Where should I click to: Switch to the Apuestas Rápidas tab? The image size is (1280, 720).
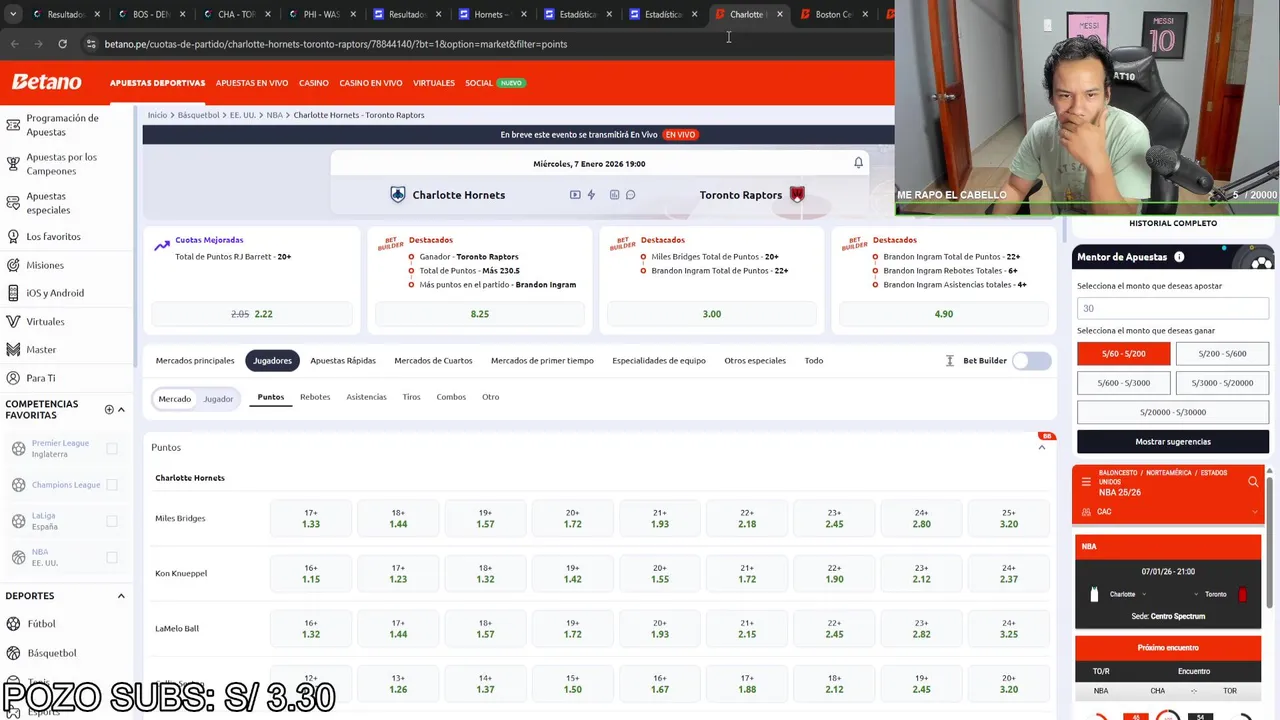coord(343,361)
